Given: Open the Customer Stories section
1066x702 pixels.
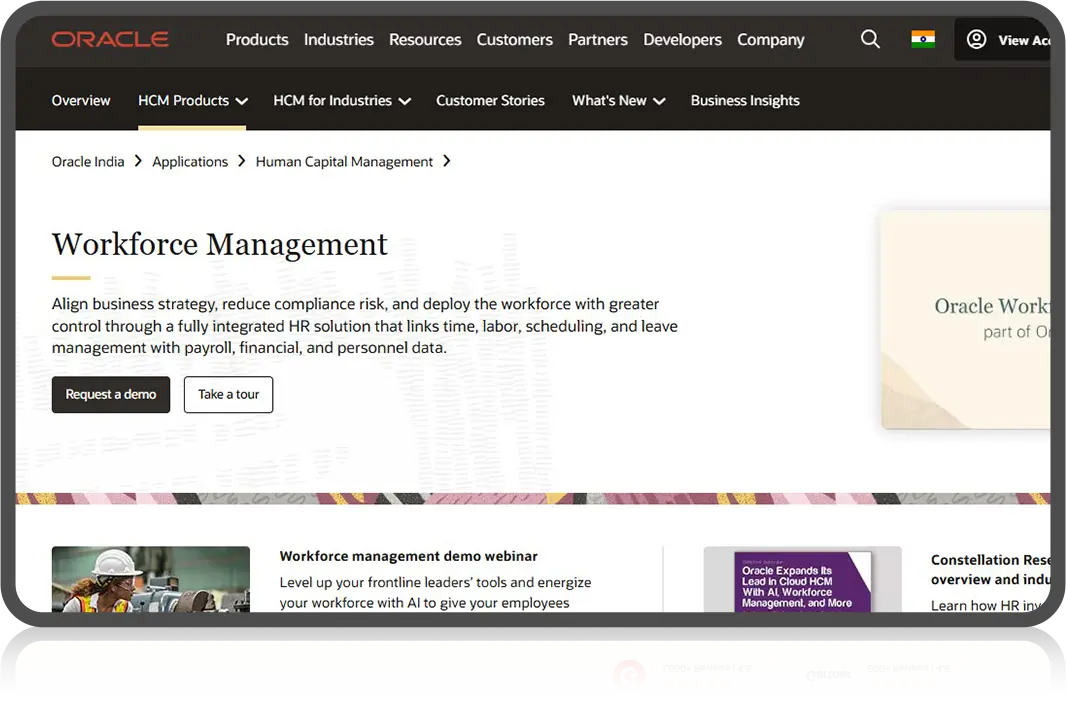Looking at the screenshot, I should coord(490,100).
